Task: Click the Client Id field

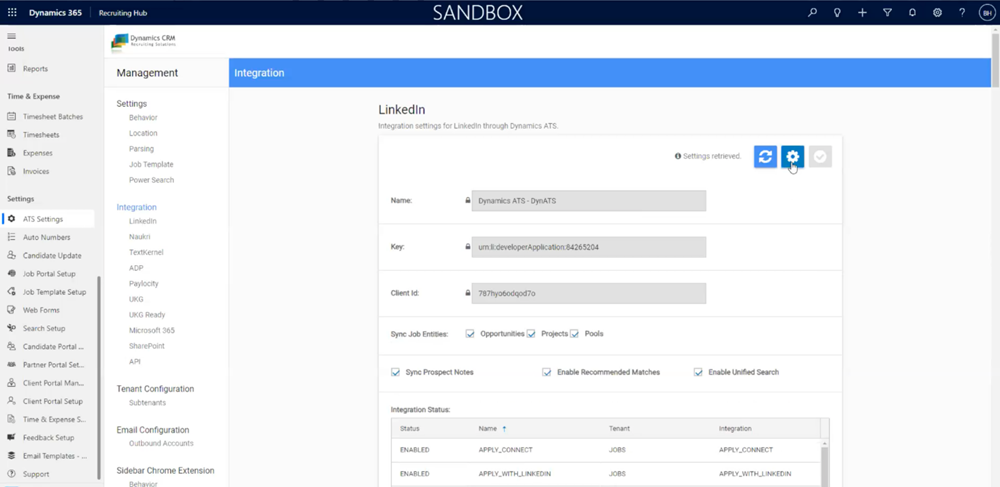Action: (x=589, y=293)
